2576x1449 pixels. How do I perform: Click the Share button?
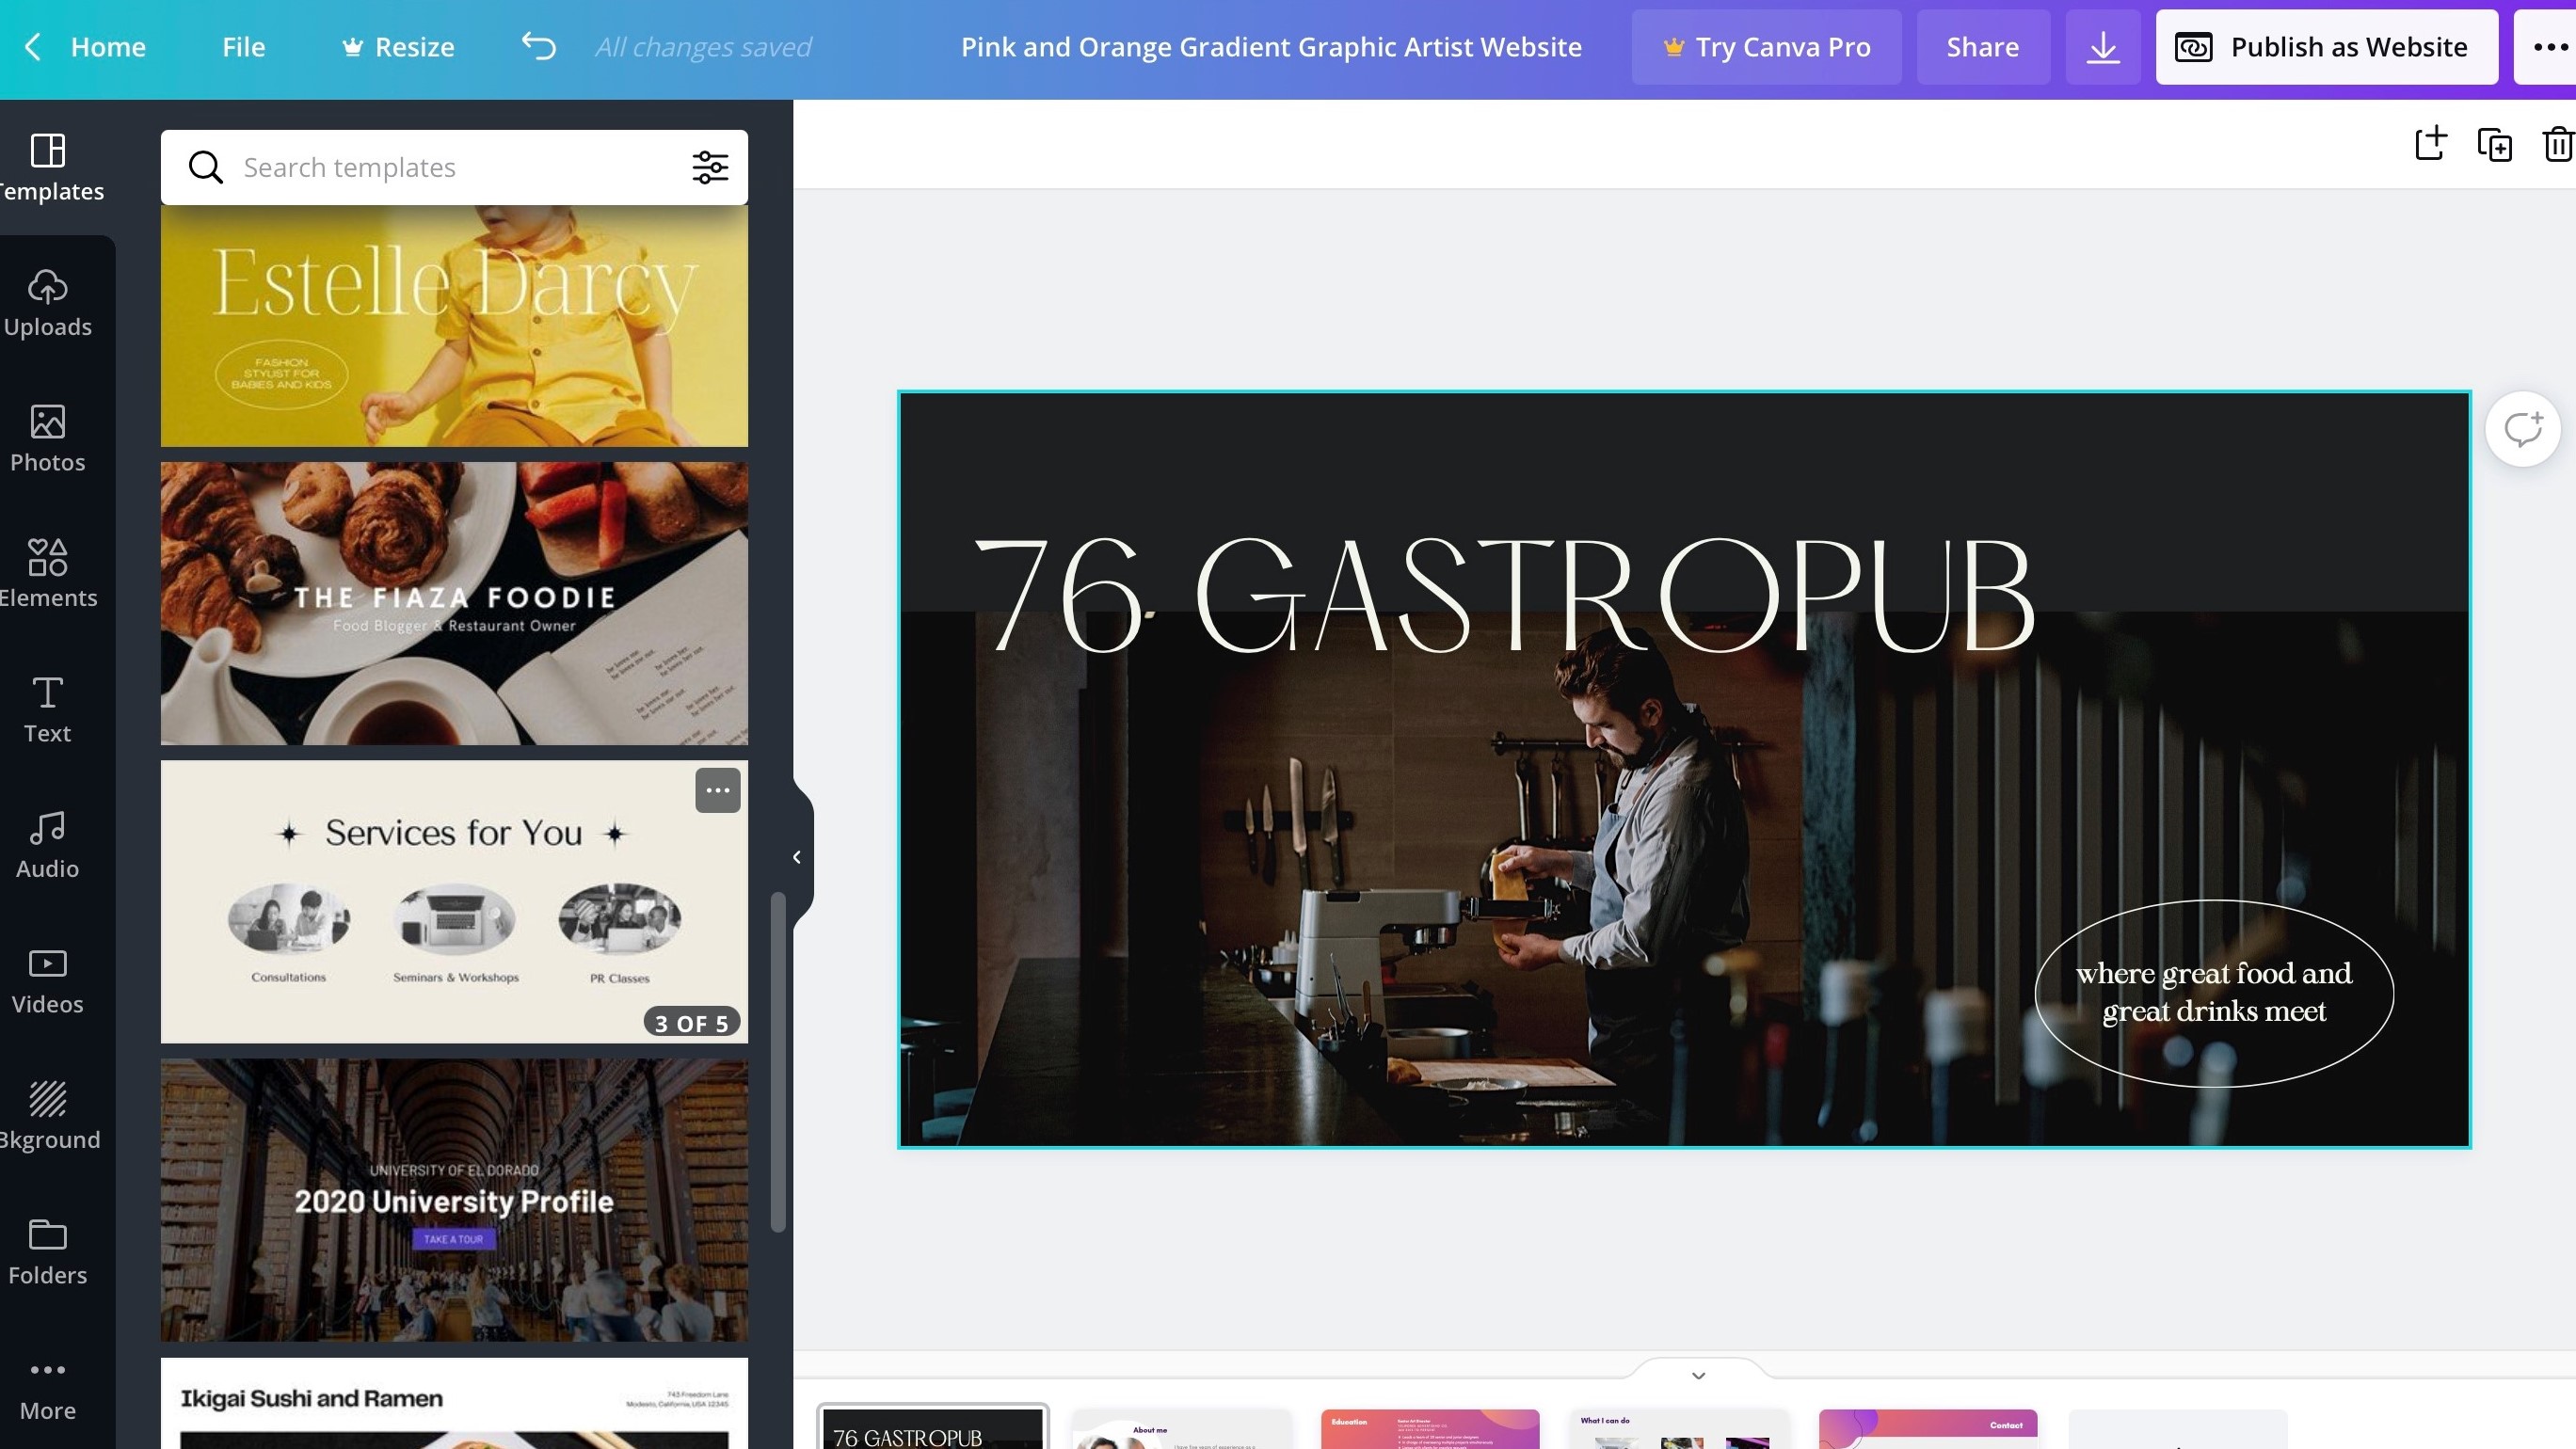point(1982,47)
